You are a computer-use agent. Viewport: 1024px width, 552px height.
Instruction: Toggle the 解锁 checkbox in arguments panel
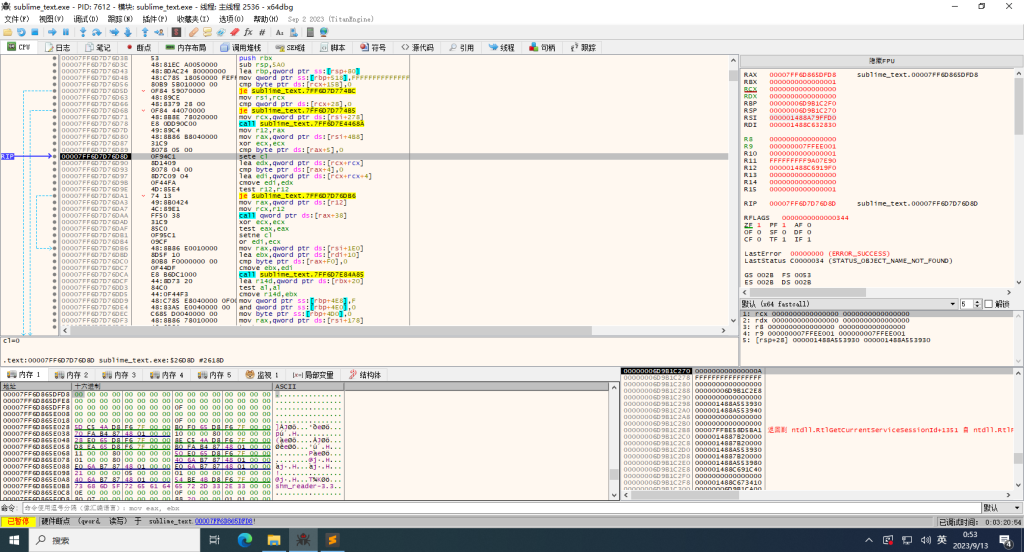click(x=989, y=303)
